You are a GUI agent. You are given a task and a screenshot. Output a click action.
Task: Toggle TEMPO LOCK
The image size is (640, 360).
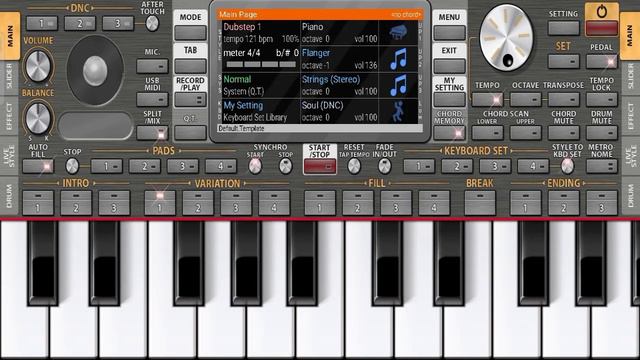click(x=601, y=100)
